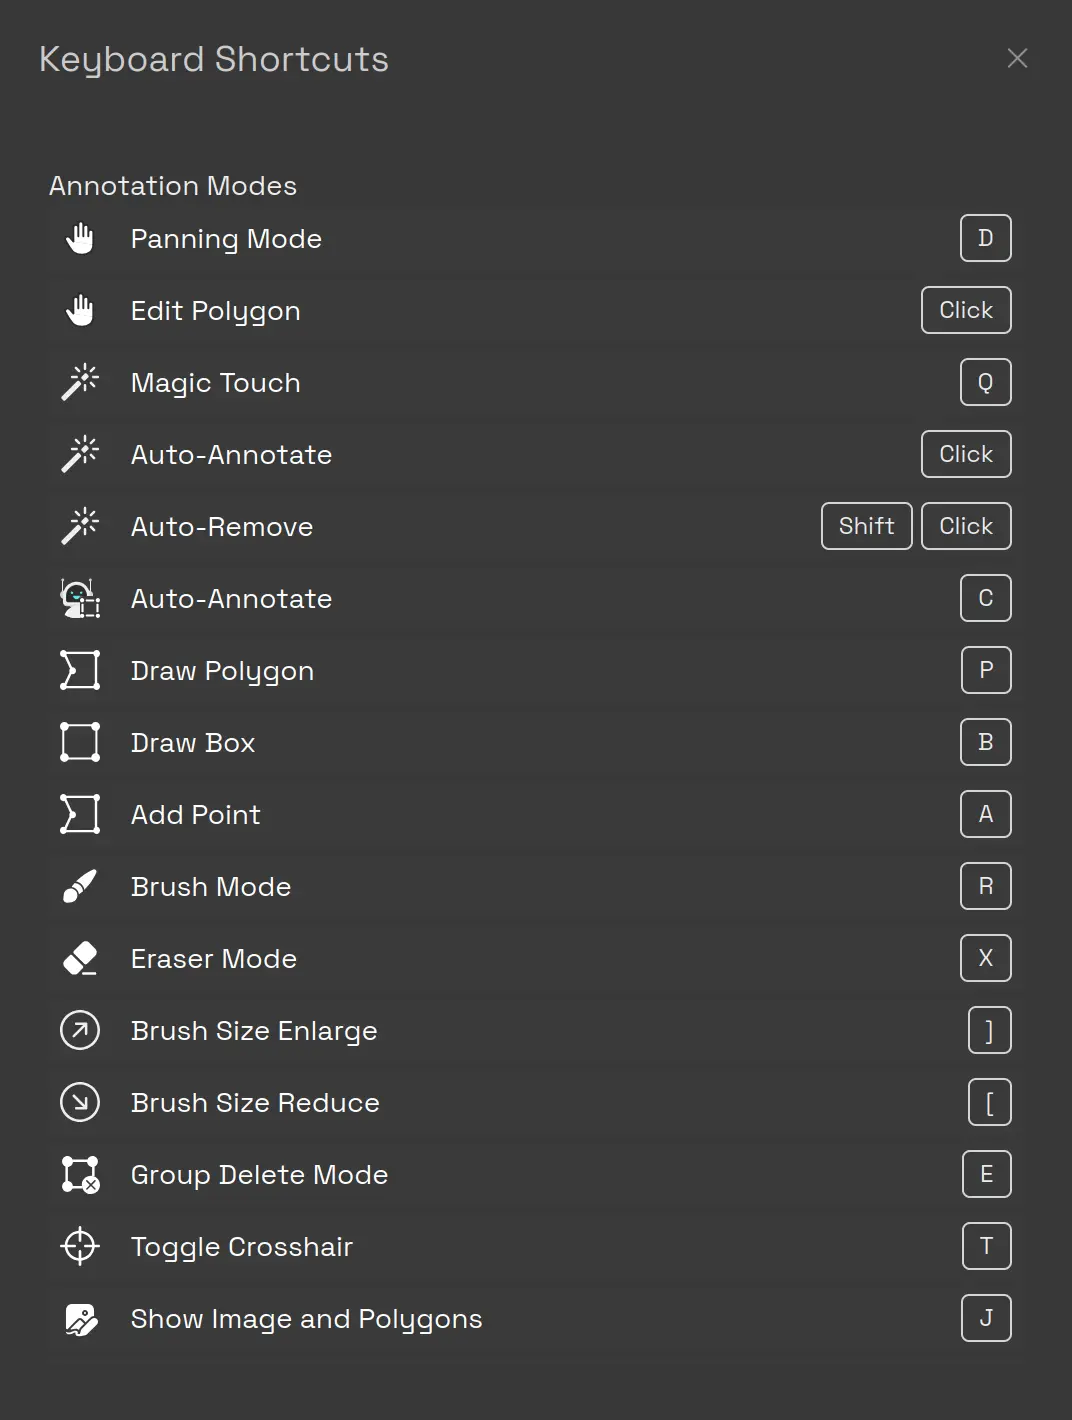The width and height of the screenshot is (1072, 1420).
Task: Select the Eraser Mode icon
Action: coord(80,958)
